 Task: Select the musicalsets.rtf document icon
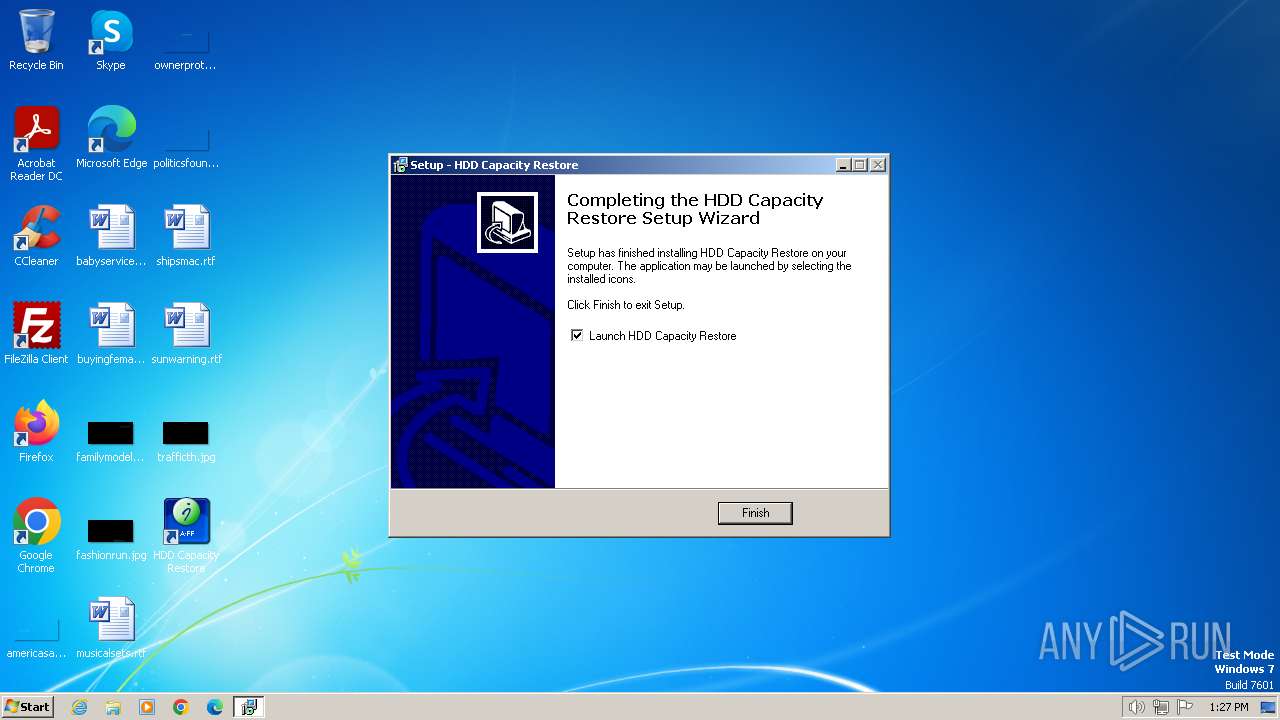(x=111, y=628)
